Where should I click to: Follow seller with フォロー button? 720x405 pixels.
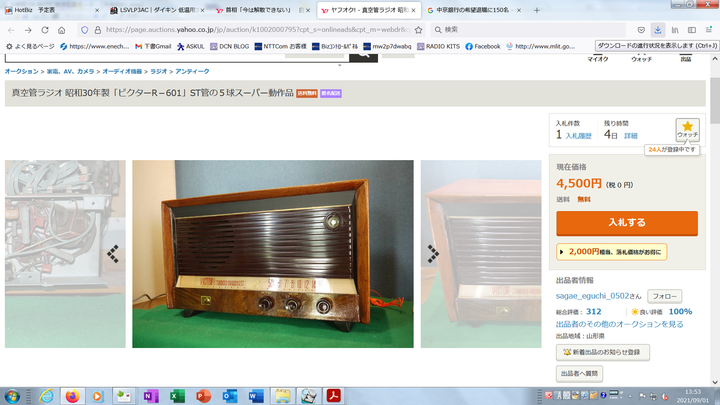click(x=665, y=297)
